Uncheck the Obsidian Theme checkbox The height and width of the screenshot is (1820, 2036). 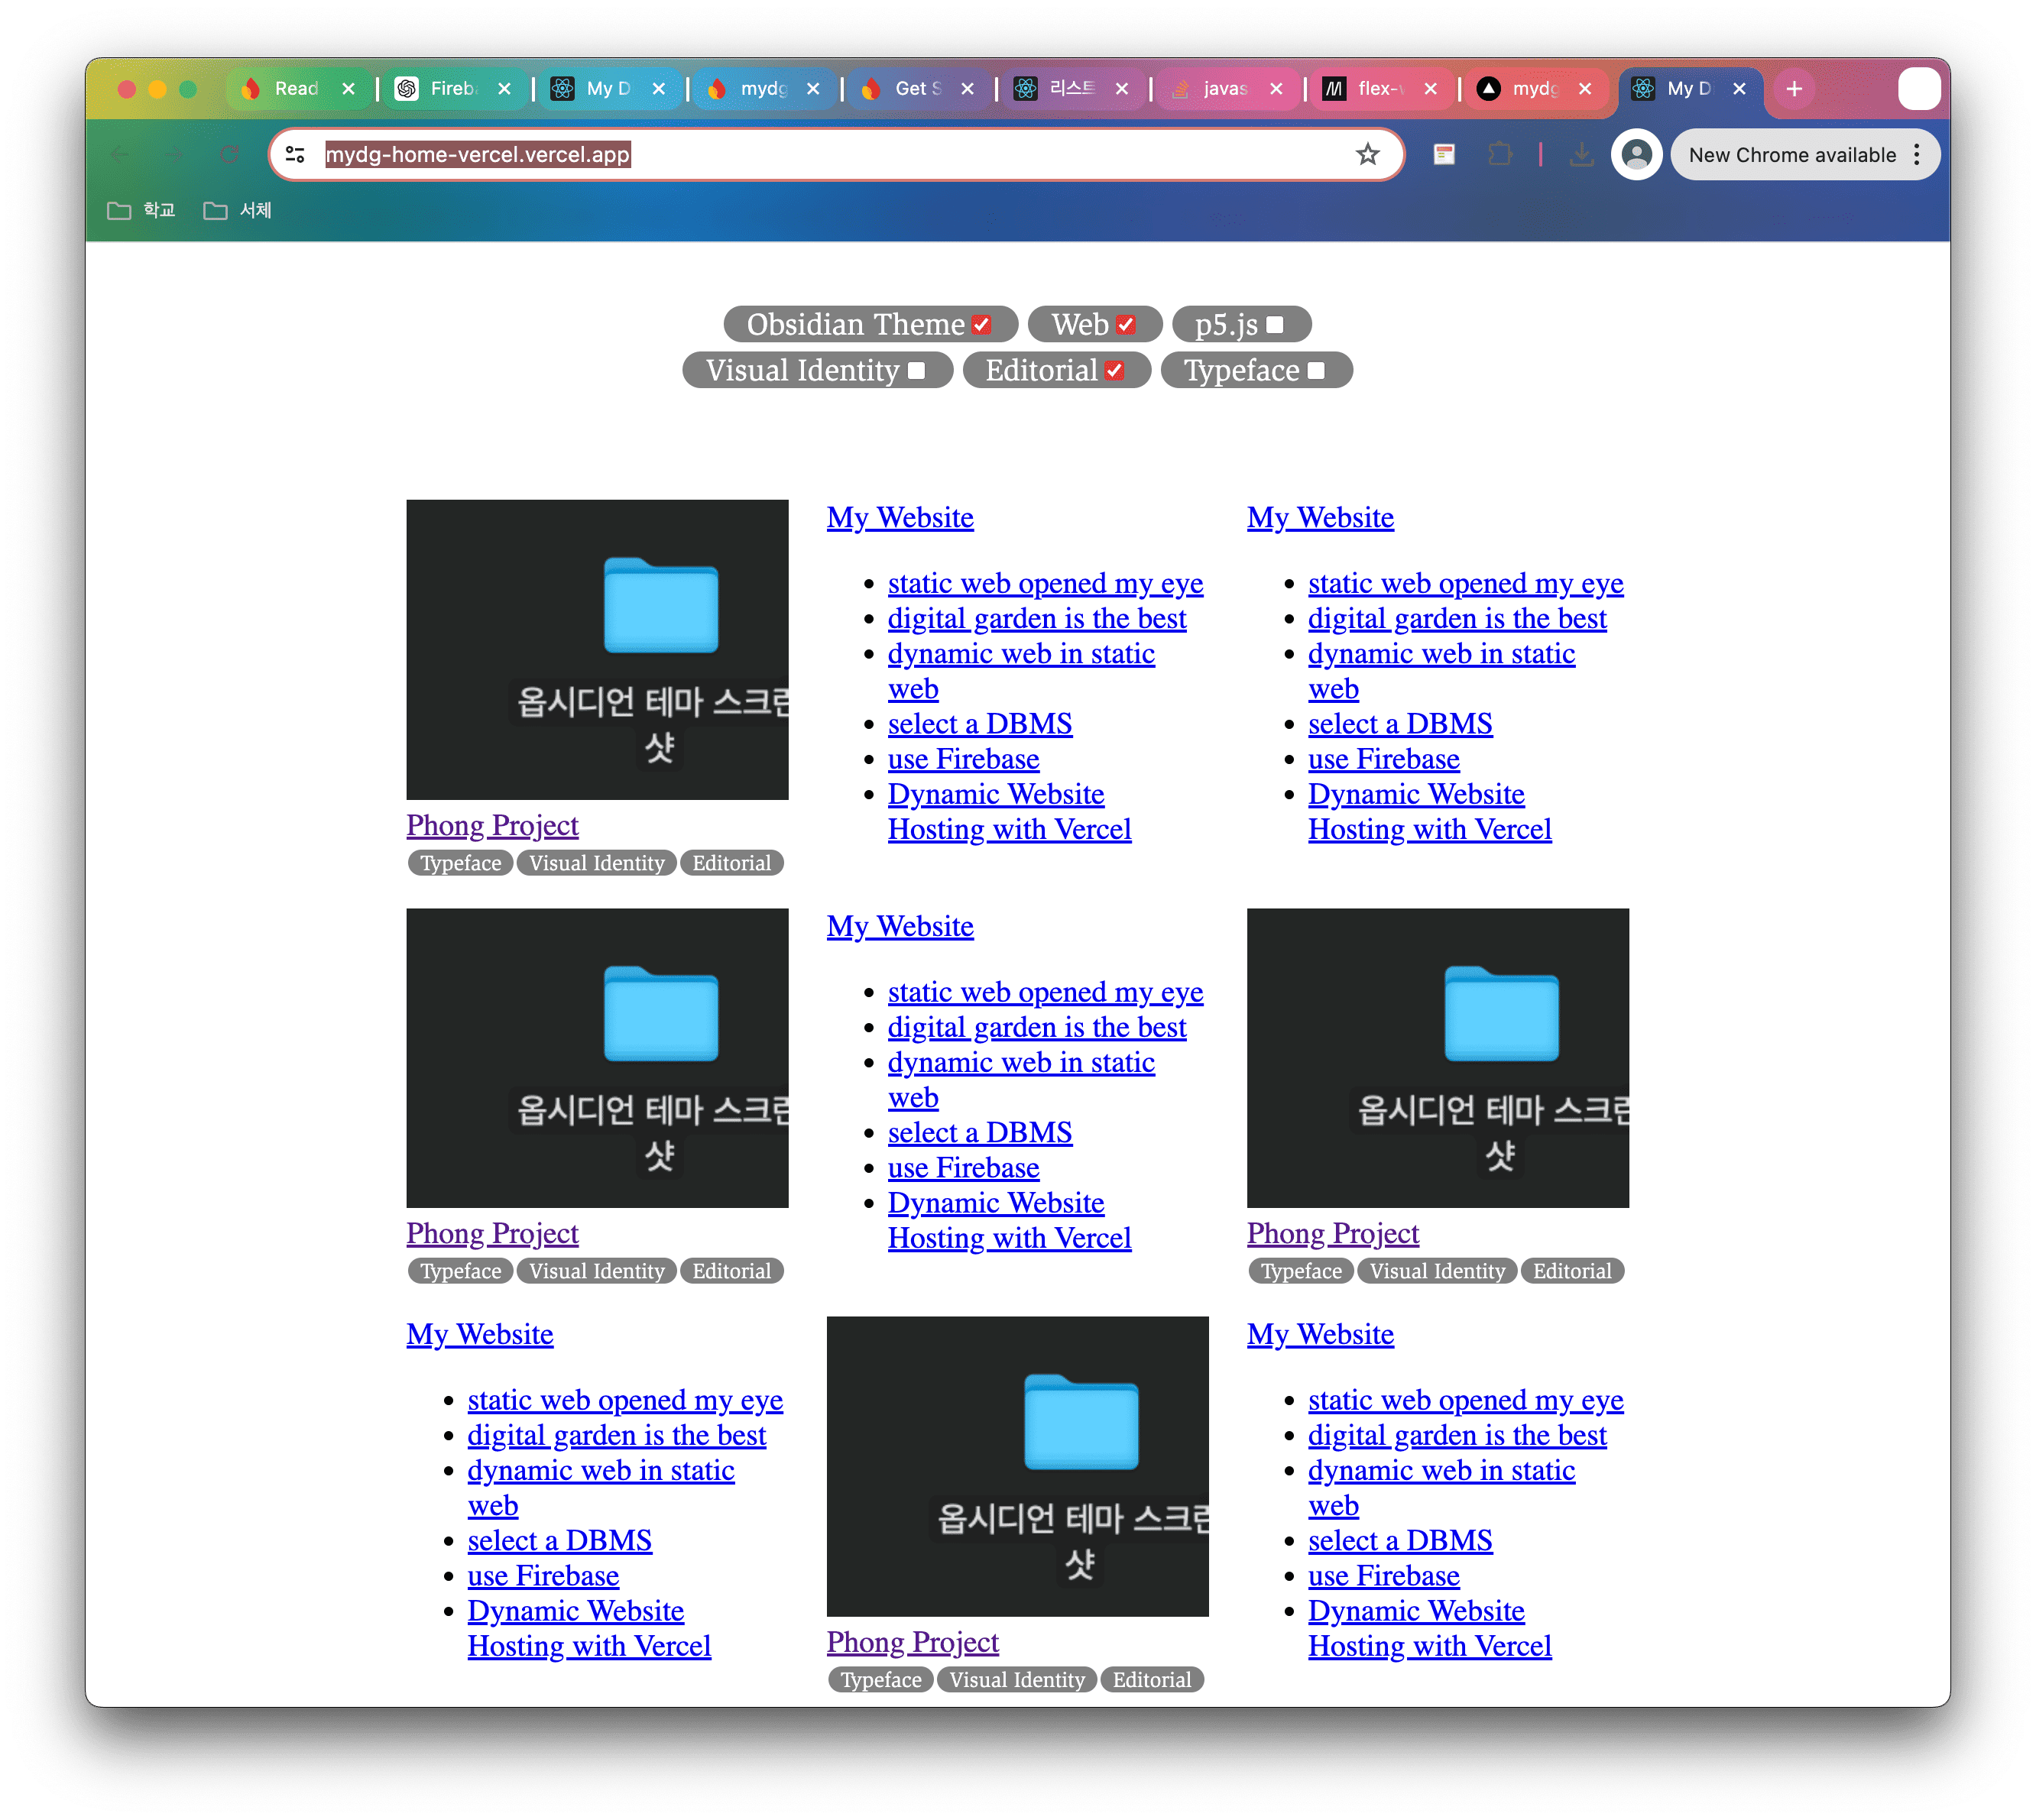pyautogui.click(x=982, y=325)
